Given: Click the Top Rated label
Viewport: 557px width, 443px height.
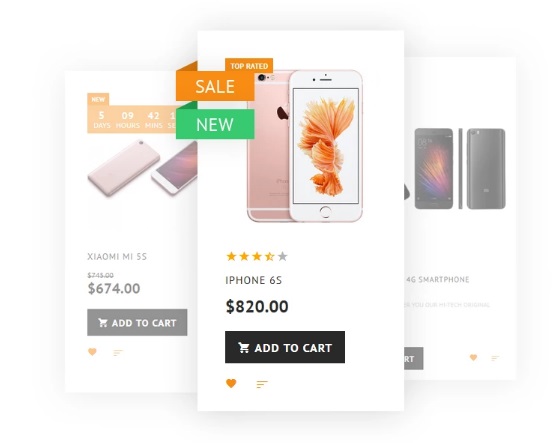Looking at the screenshot, I should click(249, 66).
